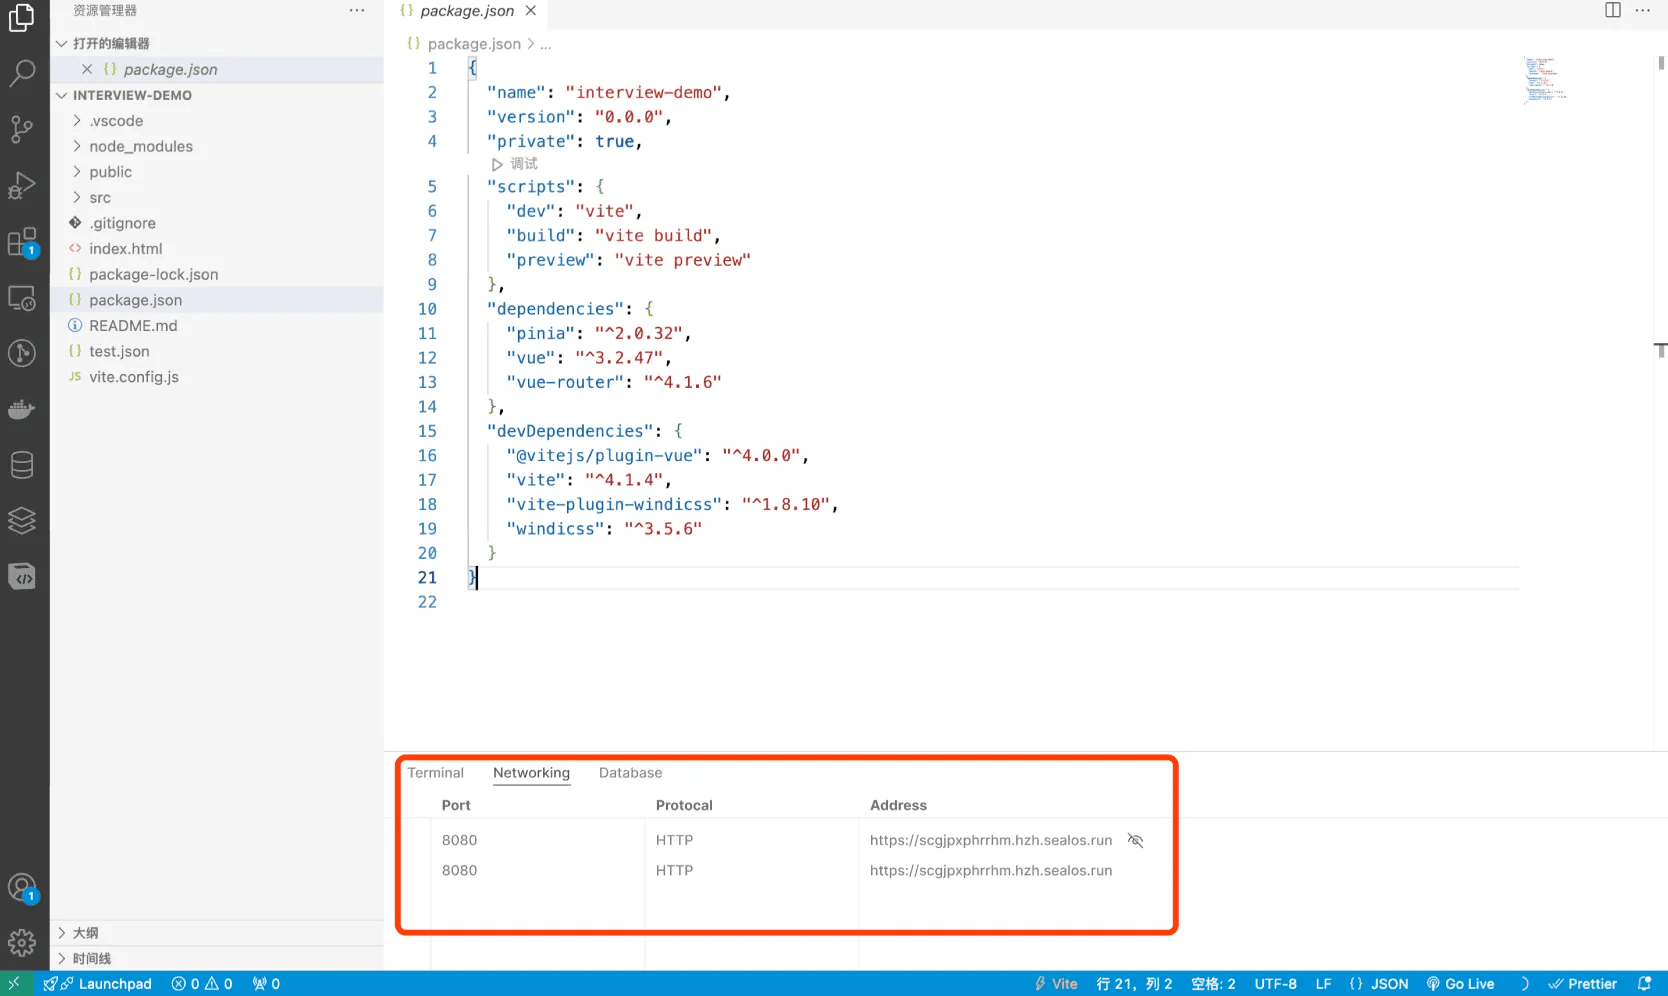The width and height of the screenshot is (1668, 996).
Task: Select the package.json editor tab
Action: [466, 10]
